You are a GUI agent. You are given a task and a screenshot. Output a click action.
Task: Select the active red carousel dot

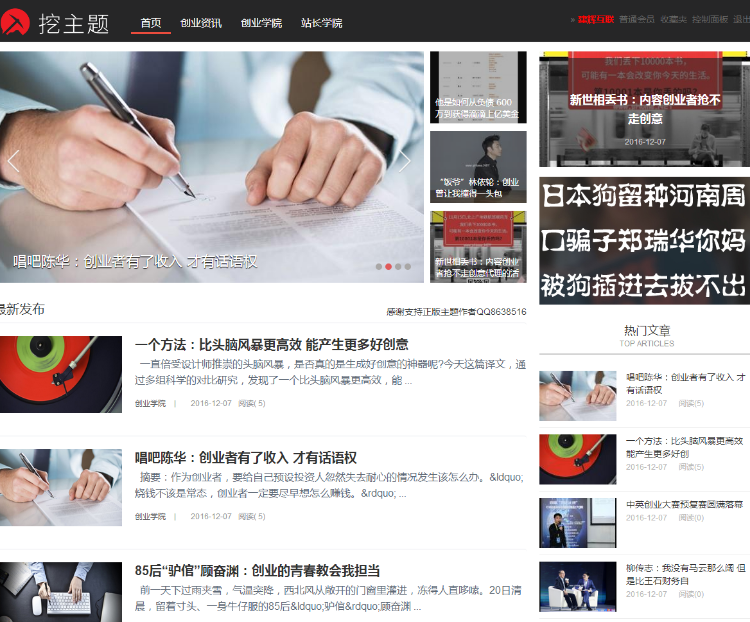pos(388,267)
